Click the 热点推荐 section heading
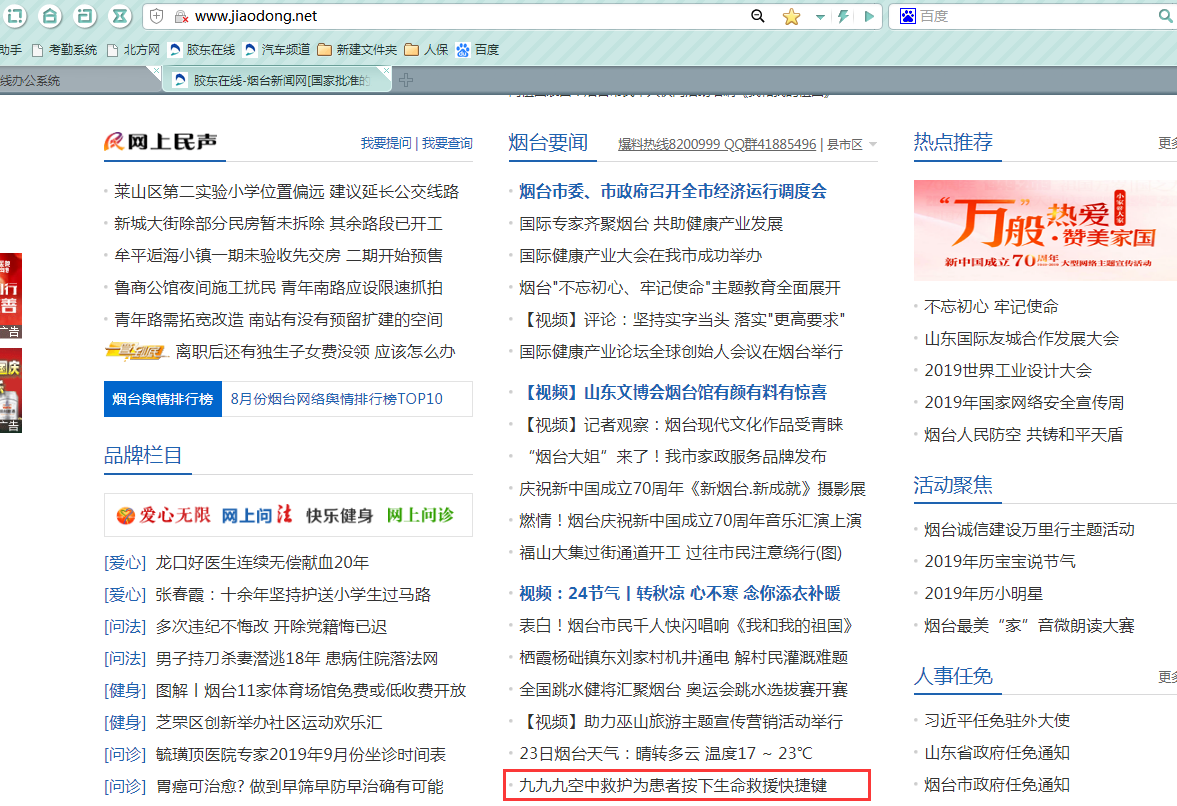 tap(953, 141)
